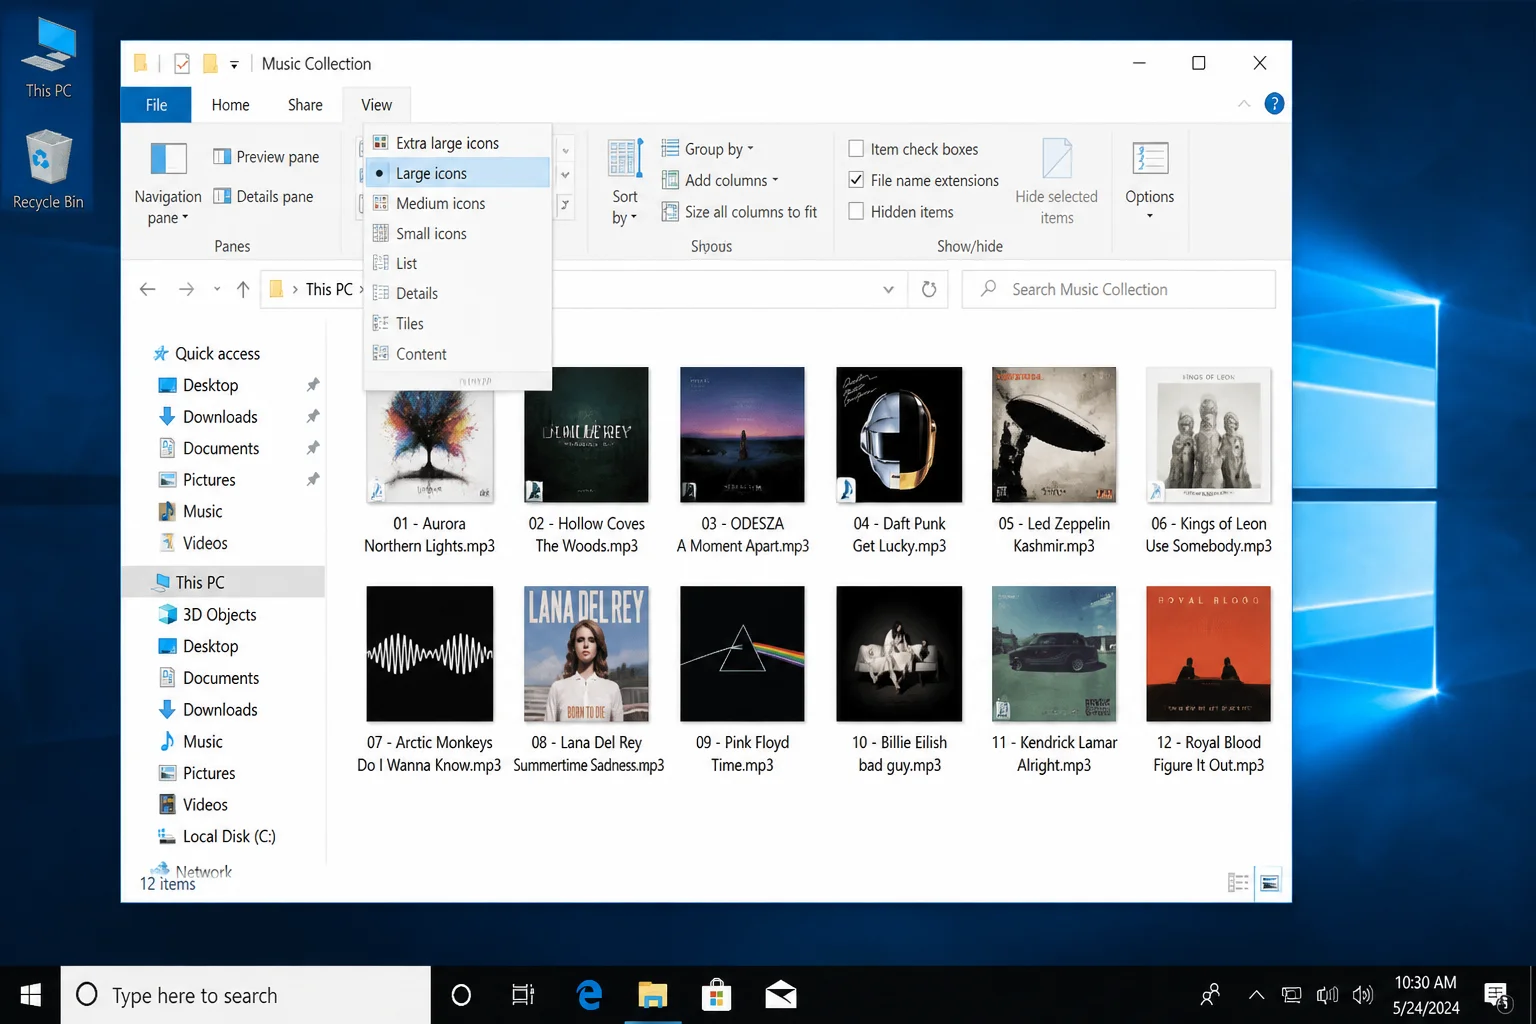Open the Group by dropdown
The width and height of the screenshot is (1536, 1024).
(708, 149)
